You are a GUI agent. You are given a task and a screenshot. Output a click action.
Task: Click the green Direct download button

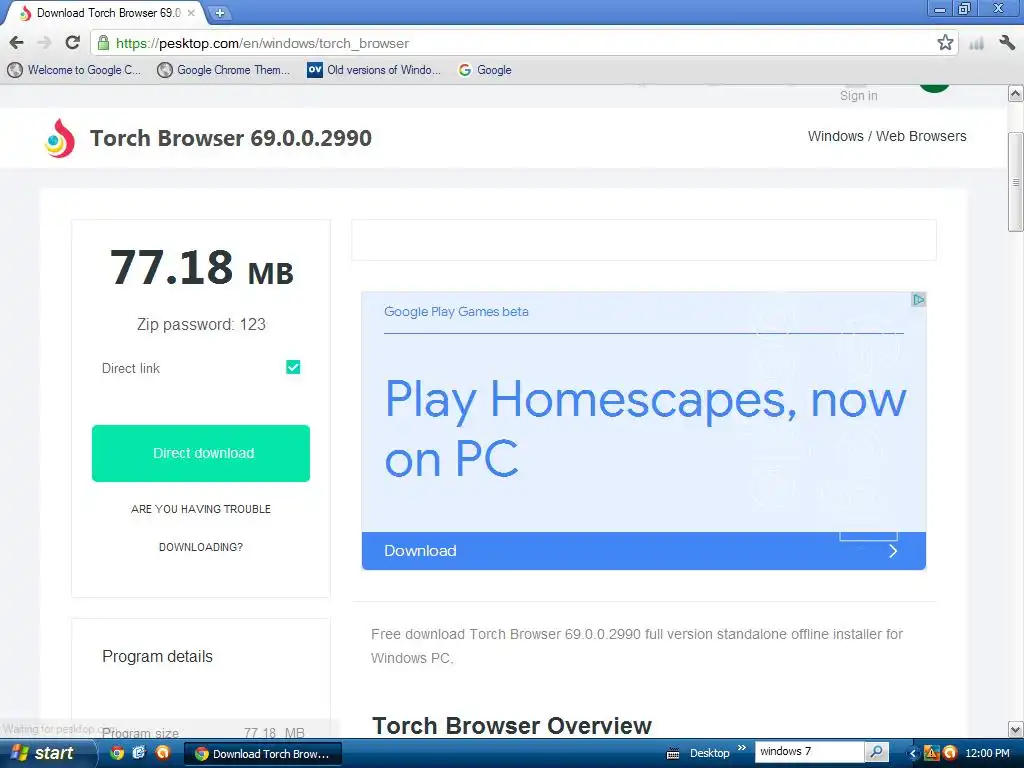200,453
